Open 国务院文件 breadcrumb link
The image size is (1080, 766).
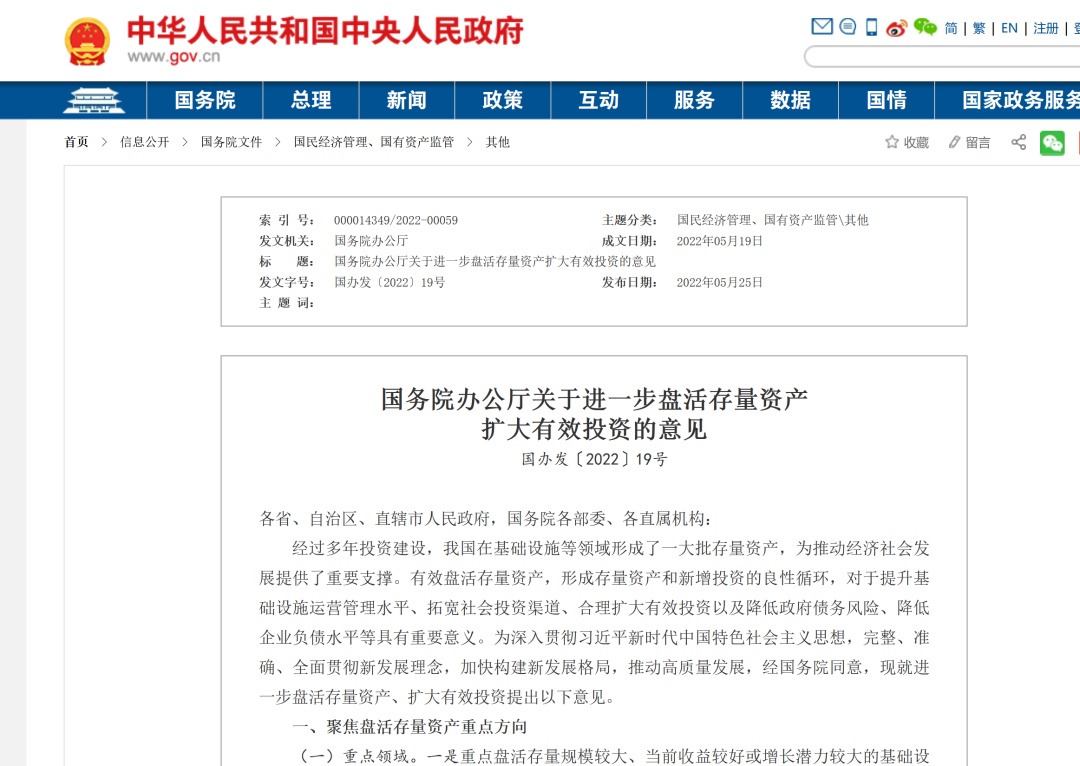pyautogui.click(x=231, y=142)
